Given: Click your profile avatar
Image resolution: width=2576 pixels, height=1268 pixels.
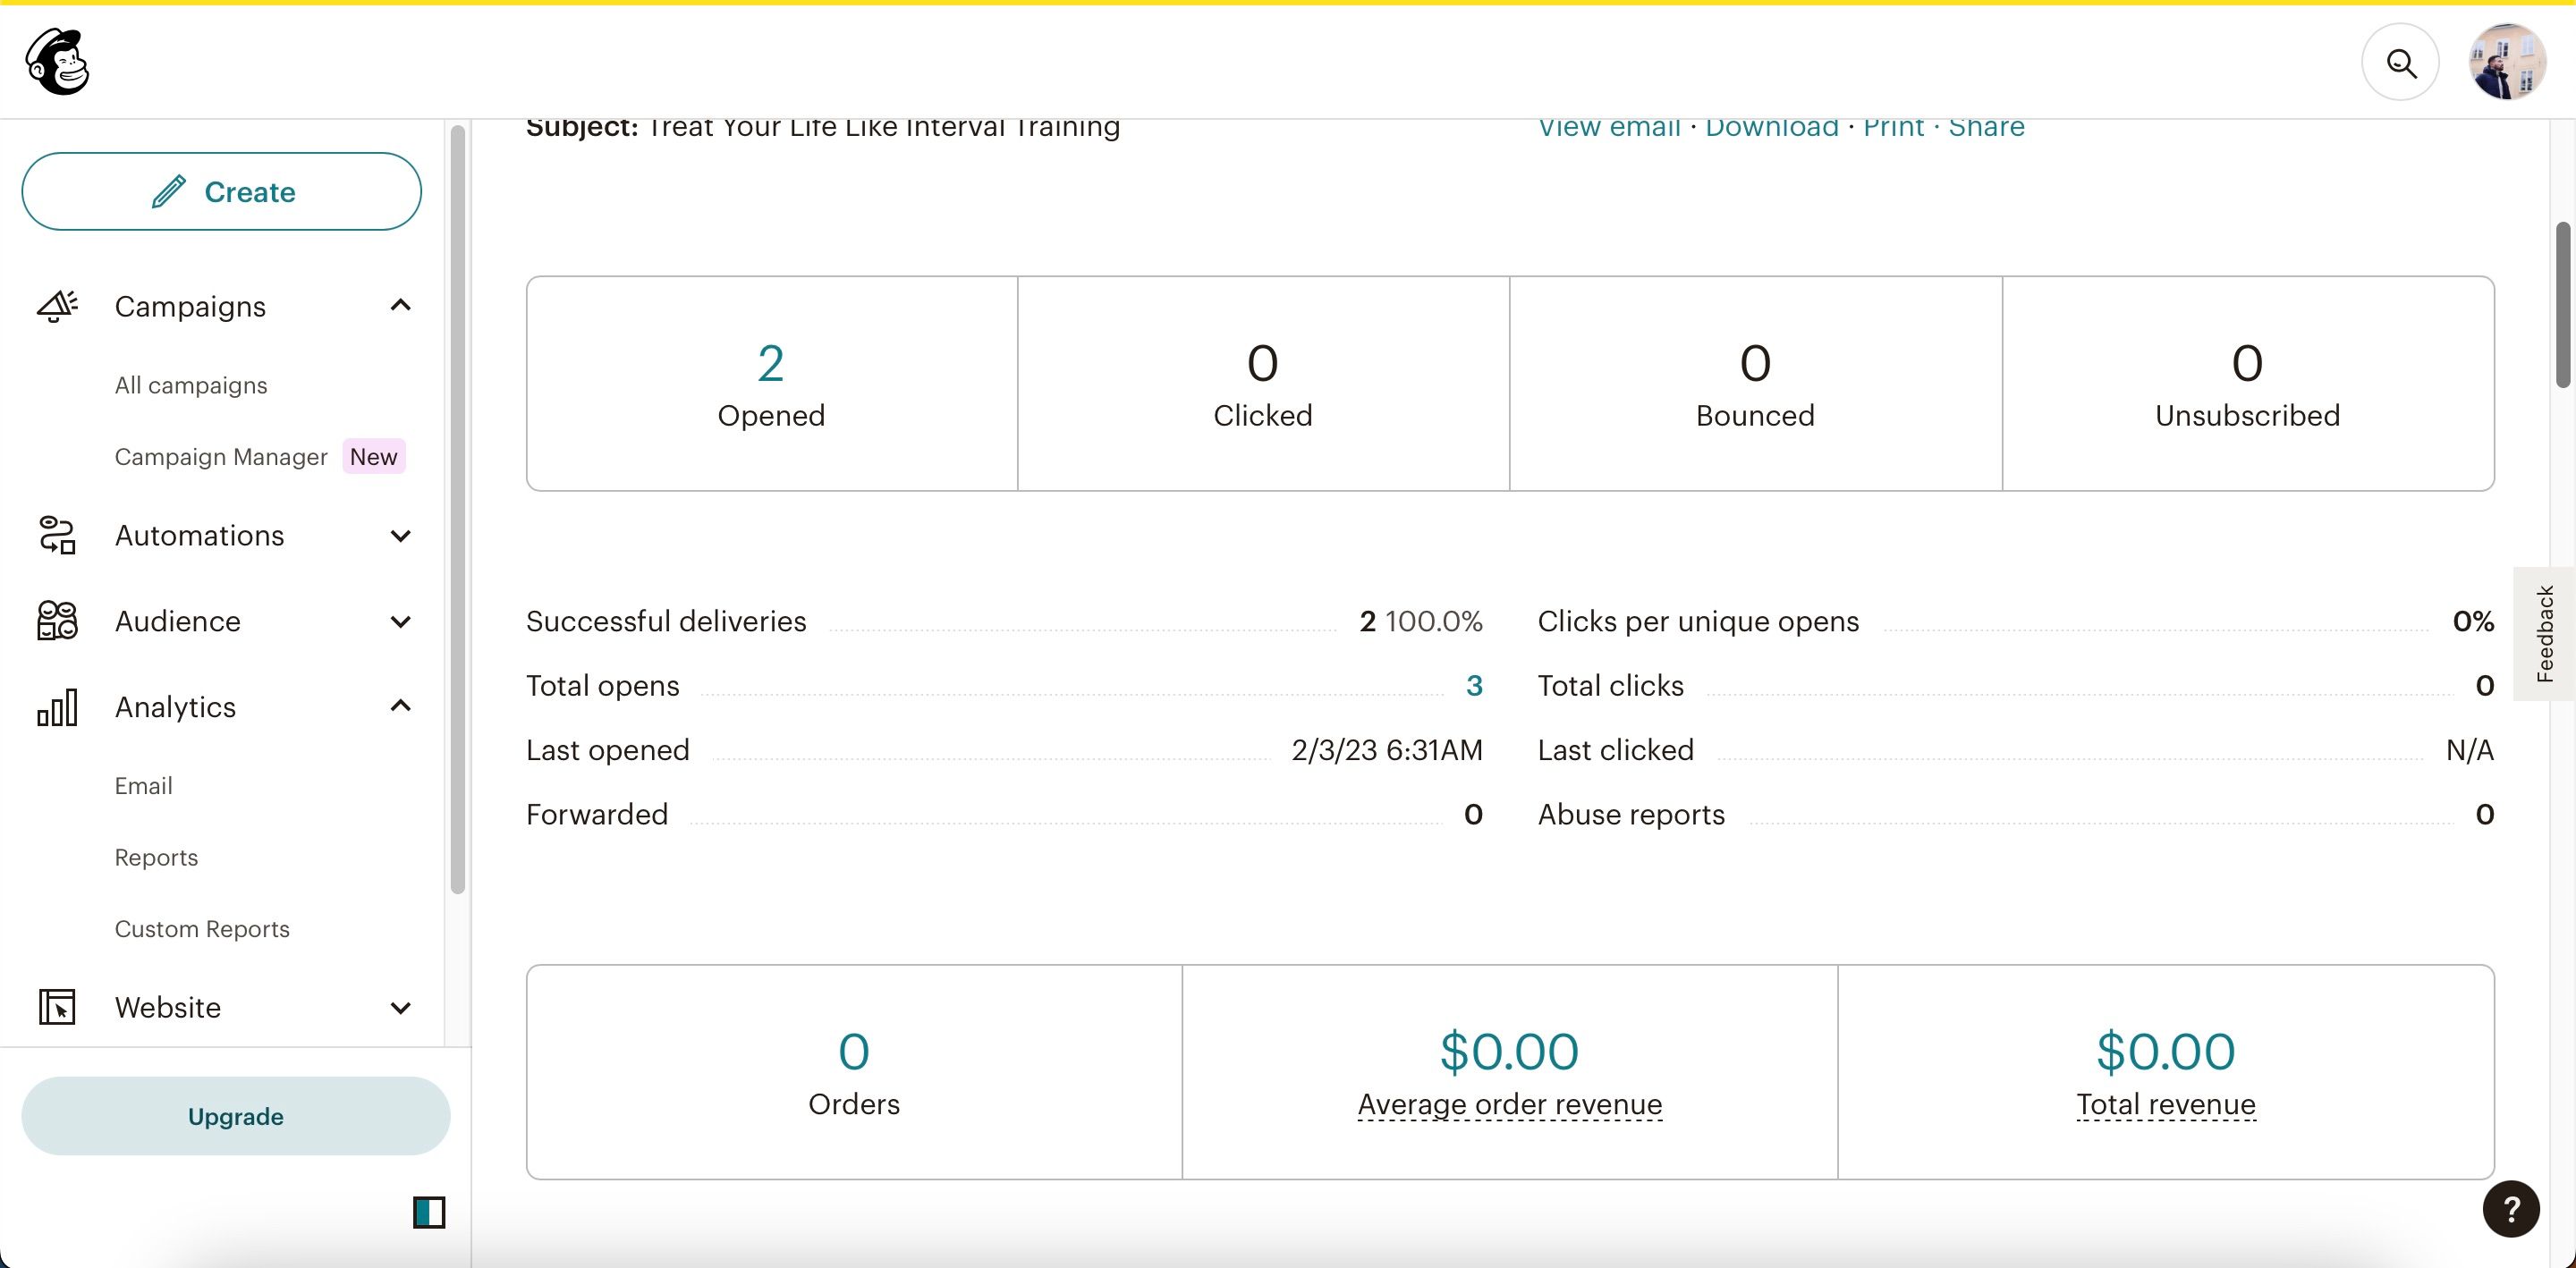Looking at the screenshot, I should coord(2510,62).
